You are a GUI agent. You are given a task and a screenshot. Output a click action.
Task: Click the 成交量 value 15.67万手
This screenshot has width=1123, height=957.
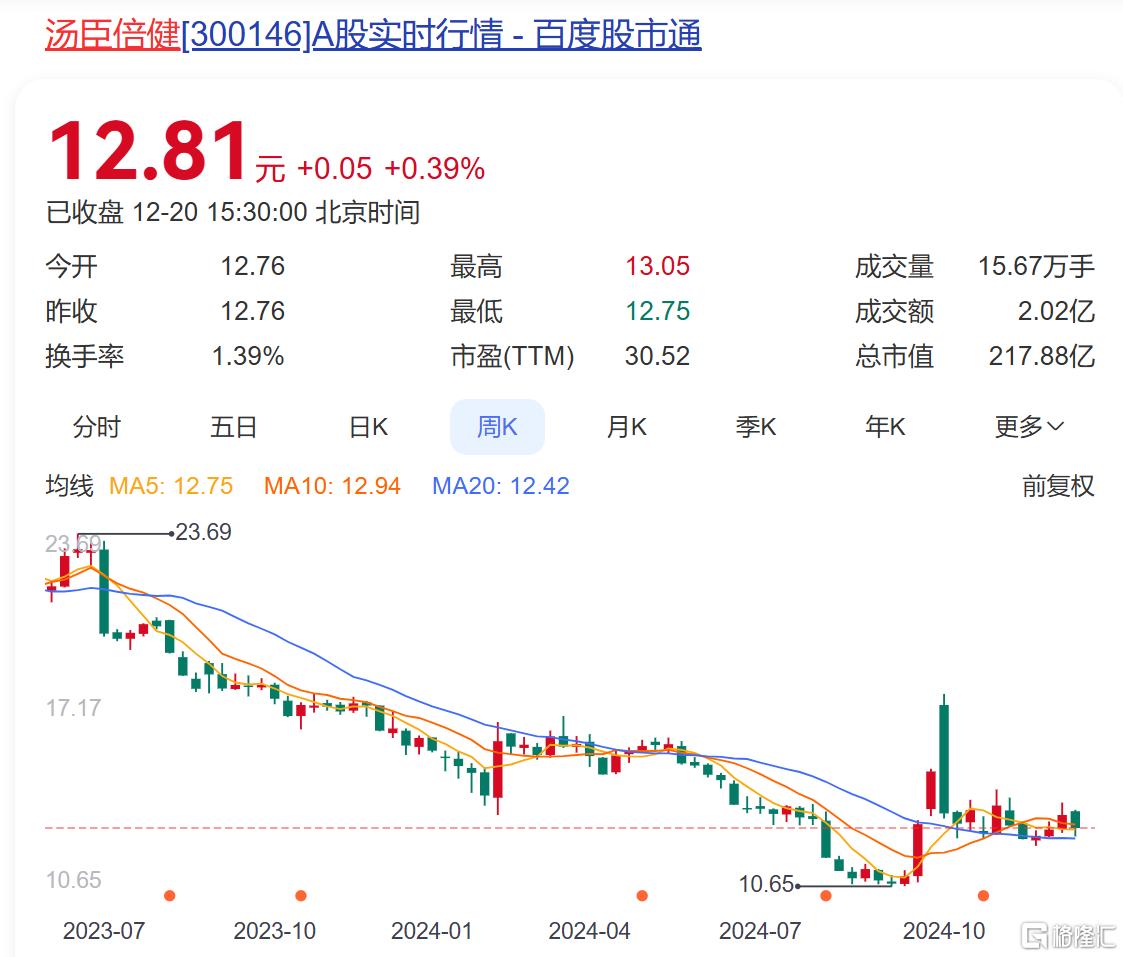point(1036,266)
